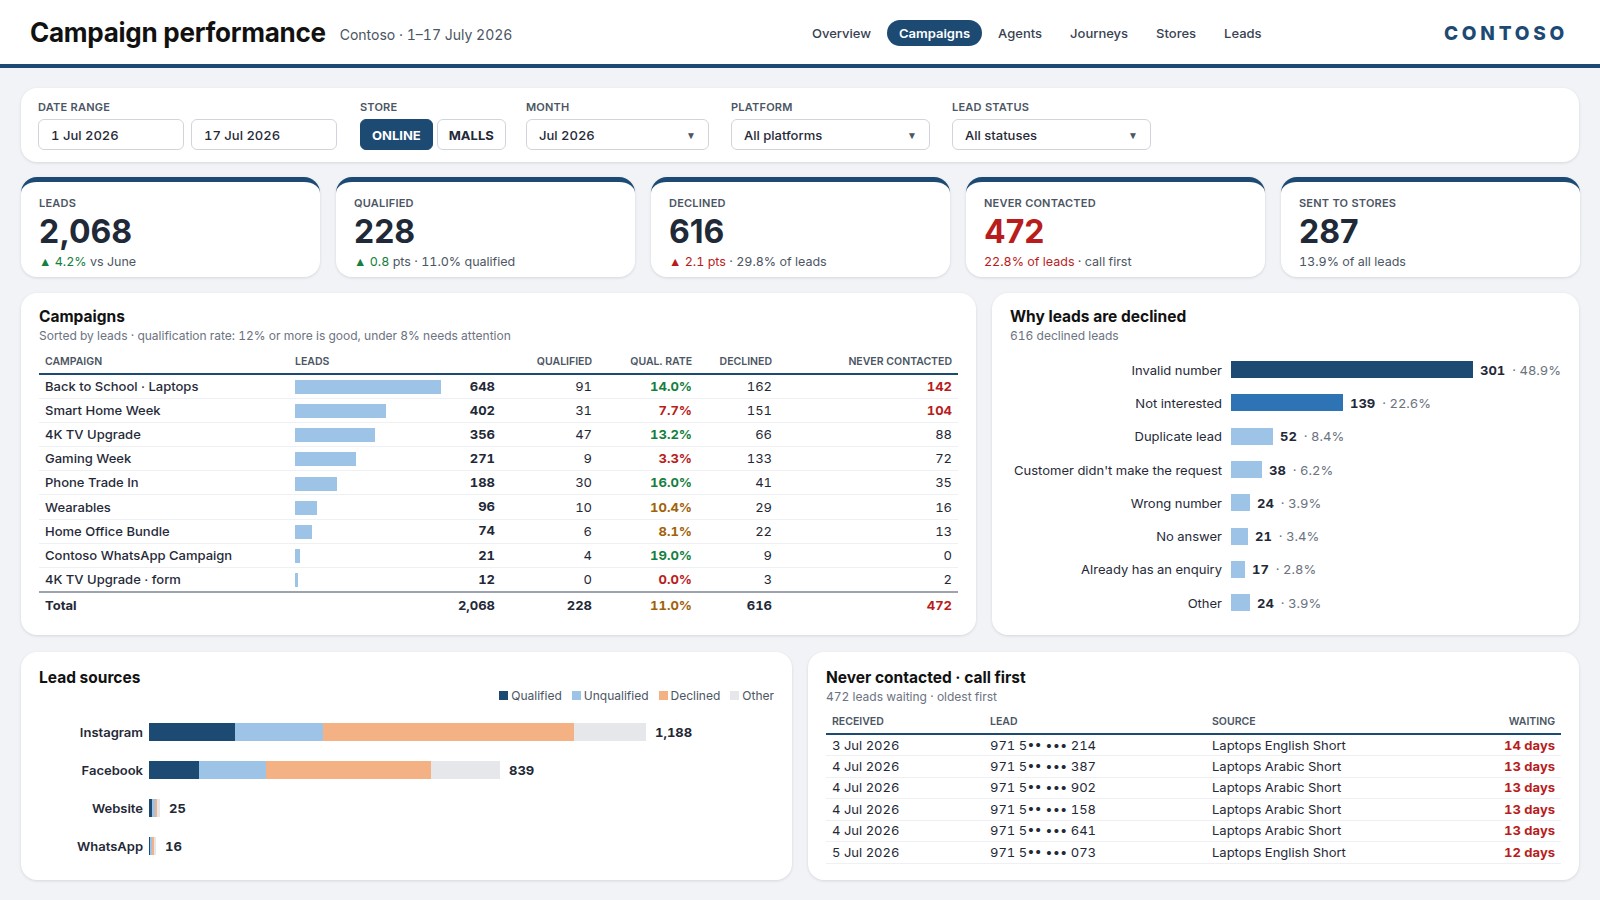The height and width of the screenshot is (900, 1600).
Task: Click Back to School · Laptops campaign row
Action: [x=498, y=387]
